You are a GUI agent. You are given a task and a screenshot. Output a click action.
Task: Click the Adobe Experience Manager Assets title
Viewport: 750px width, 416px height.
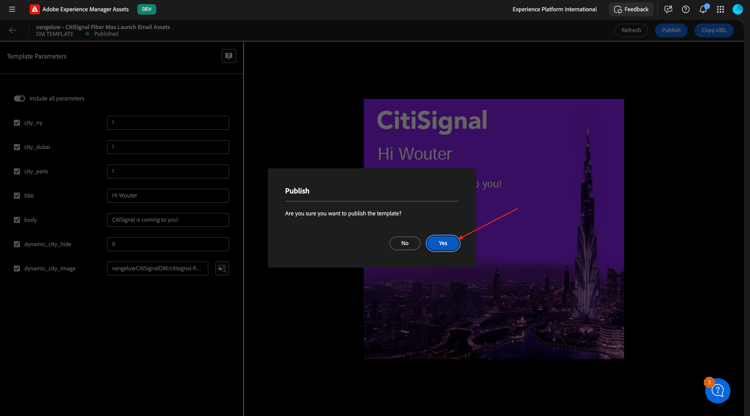86,9
